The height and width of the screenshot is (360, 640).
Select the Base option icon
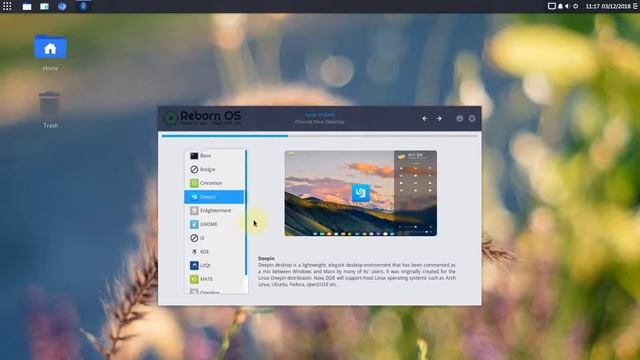(x=194, y=156)
